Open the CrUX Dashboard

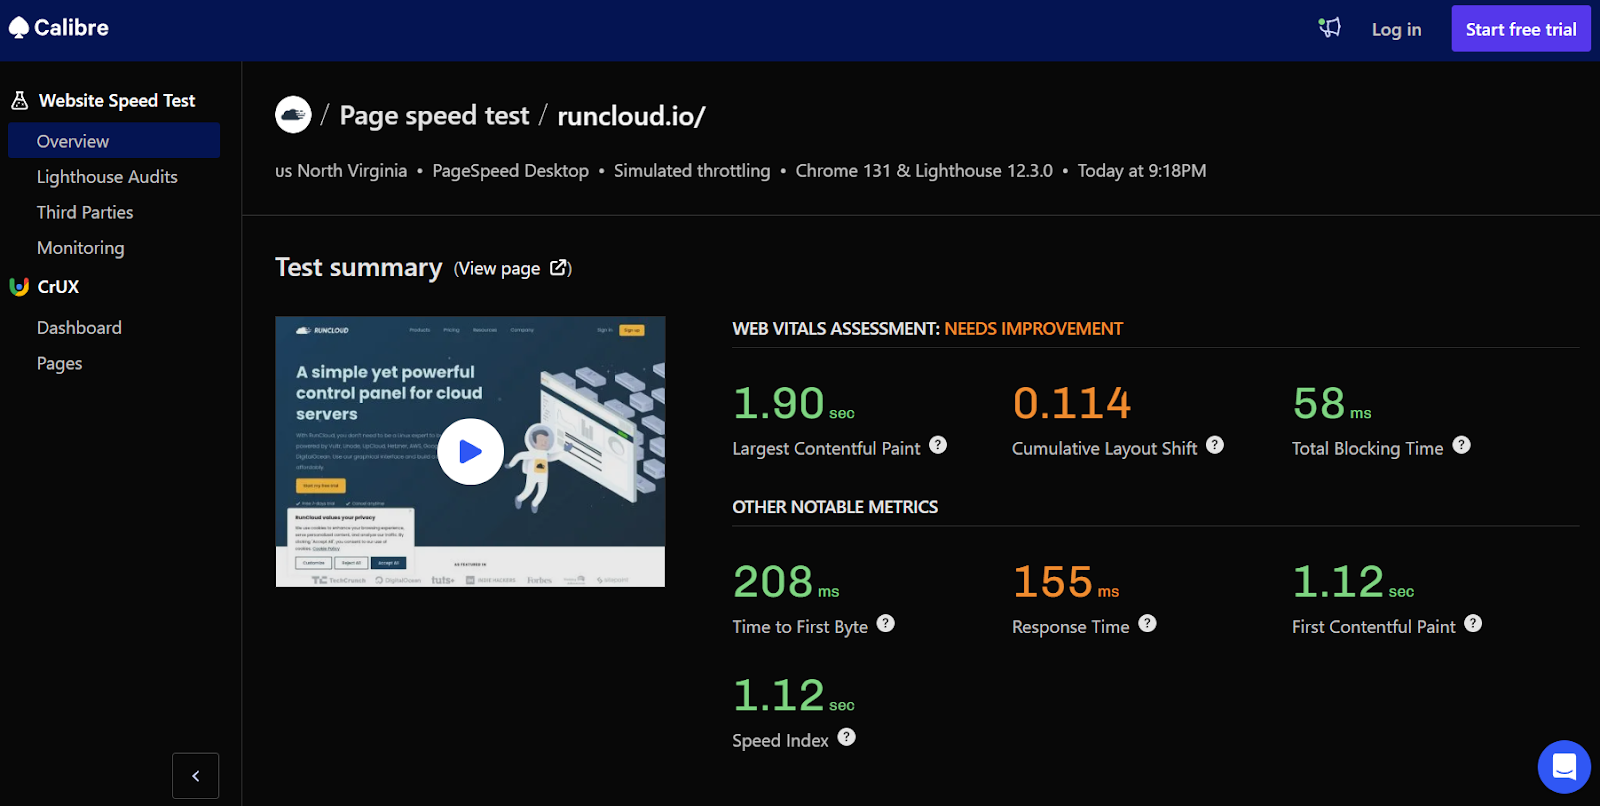(79, 328)
